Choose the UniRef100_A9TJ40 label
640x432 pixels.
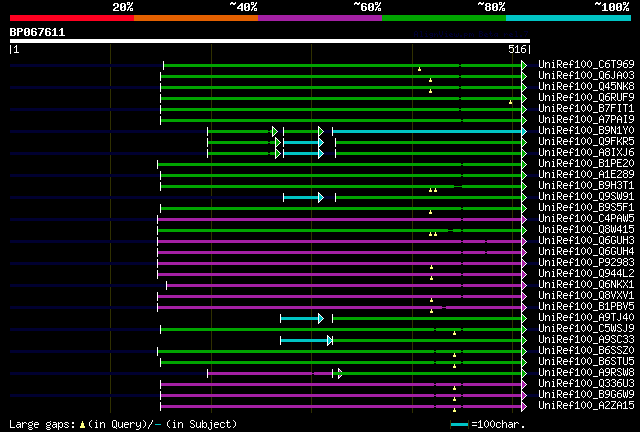pos(586,318)
